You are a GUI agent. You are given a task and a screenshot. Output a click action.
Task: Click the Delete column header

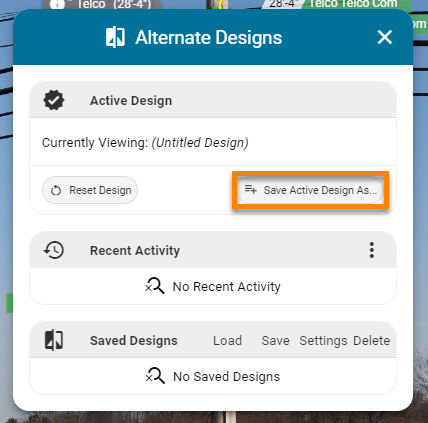point(372,341)
